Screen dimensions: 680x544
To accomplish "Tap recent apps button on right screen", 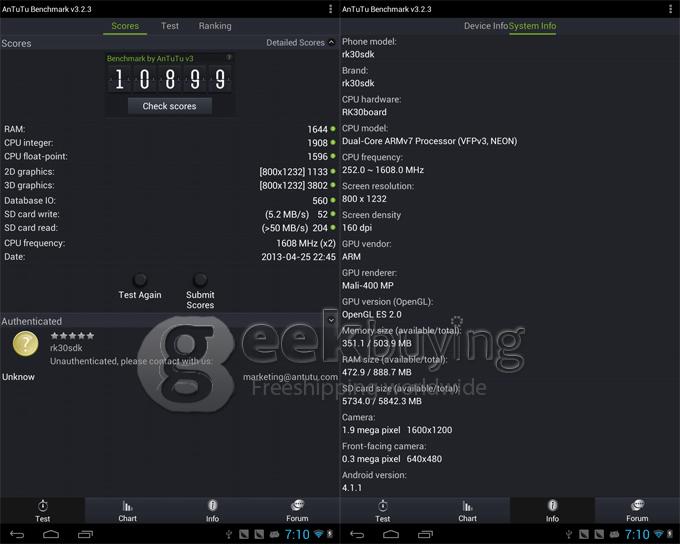I will (425, 534).
